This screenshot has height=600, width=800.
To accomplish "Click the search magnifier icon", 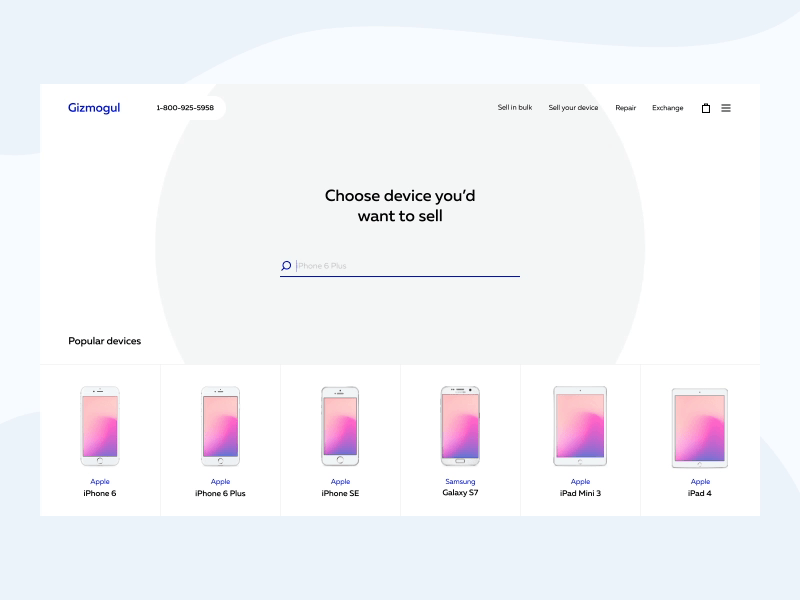I will point(285,265).
